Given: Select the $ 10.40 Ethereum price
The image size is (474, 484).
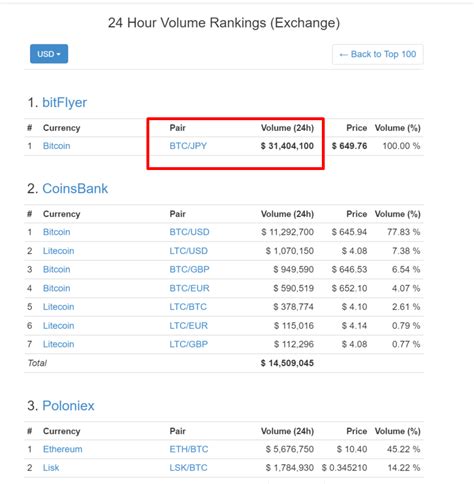Looking at the screenshot, I should point(352,449).
